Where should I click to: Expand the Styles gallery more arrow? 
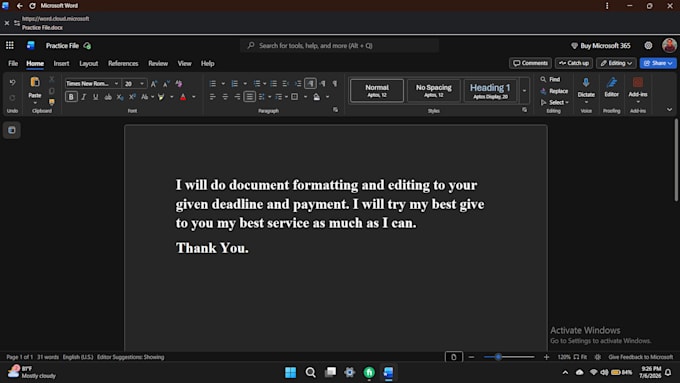coord(524,91)
